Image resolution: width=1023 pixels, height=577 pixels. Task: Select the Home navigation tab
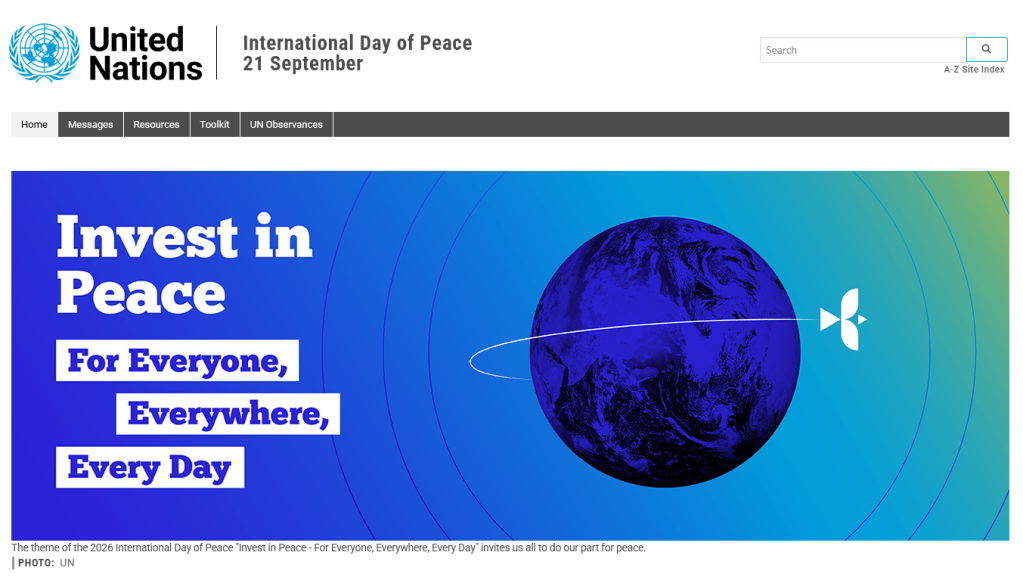pyautogui.click(x=34, y=124)
